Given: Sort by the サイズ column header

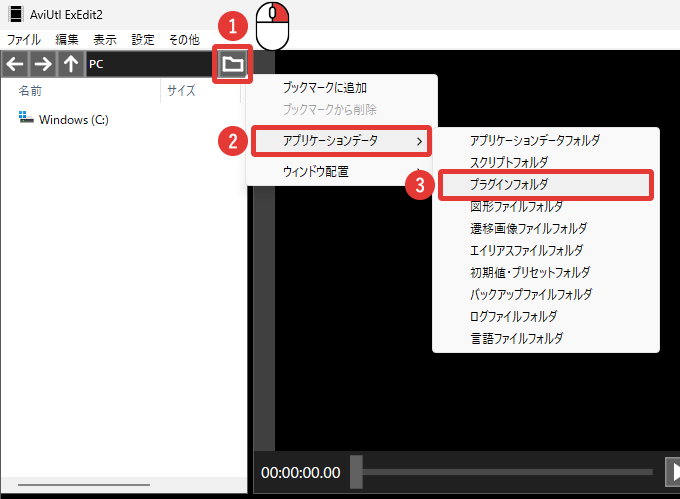Looking at the screenshot, I should click(200, 91).
